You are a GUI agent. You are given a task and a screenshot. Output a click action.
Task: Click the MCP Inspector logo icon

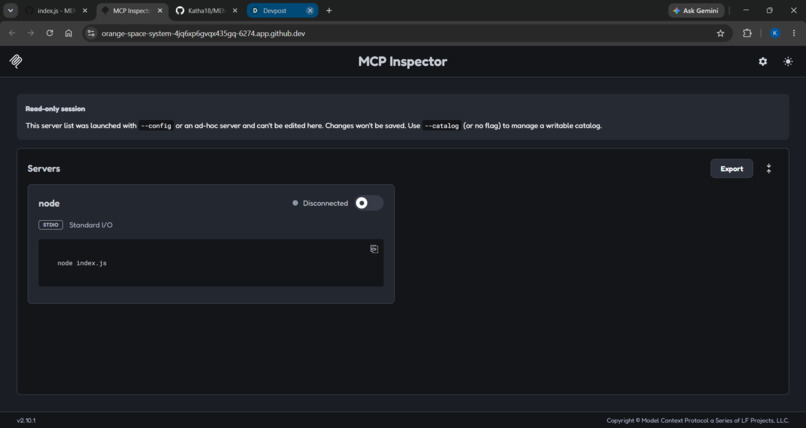click(x=16, y=61)
